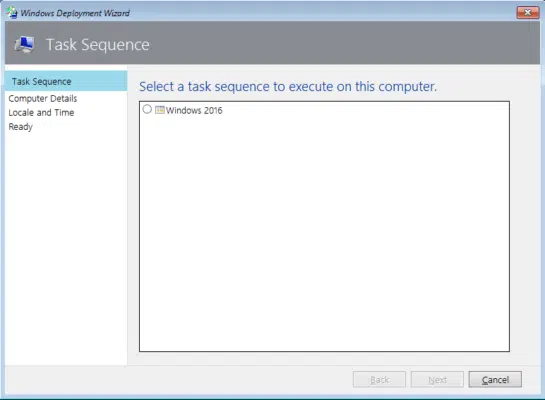Click the Back button
Screen dimensions: 545x400
point(379,379)
